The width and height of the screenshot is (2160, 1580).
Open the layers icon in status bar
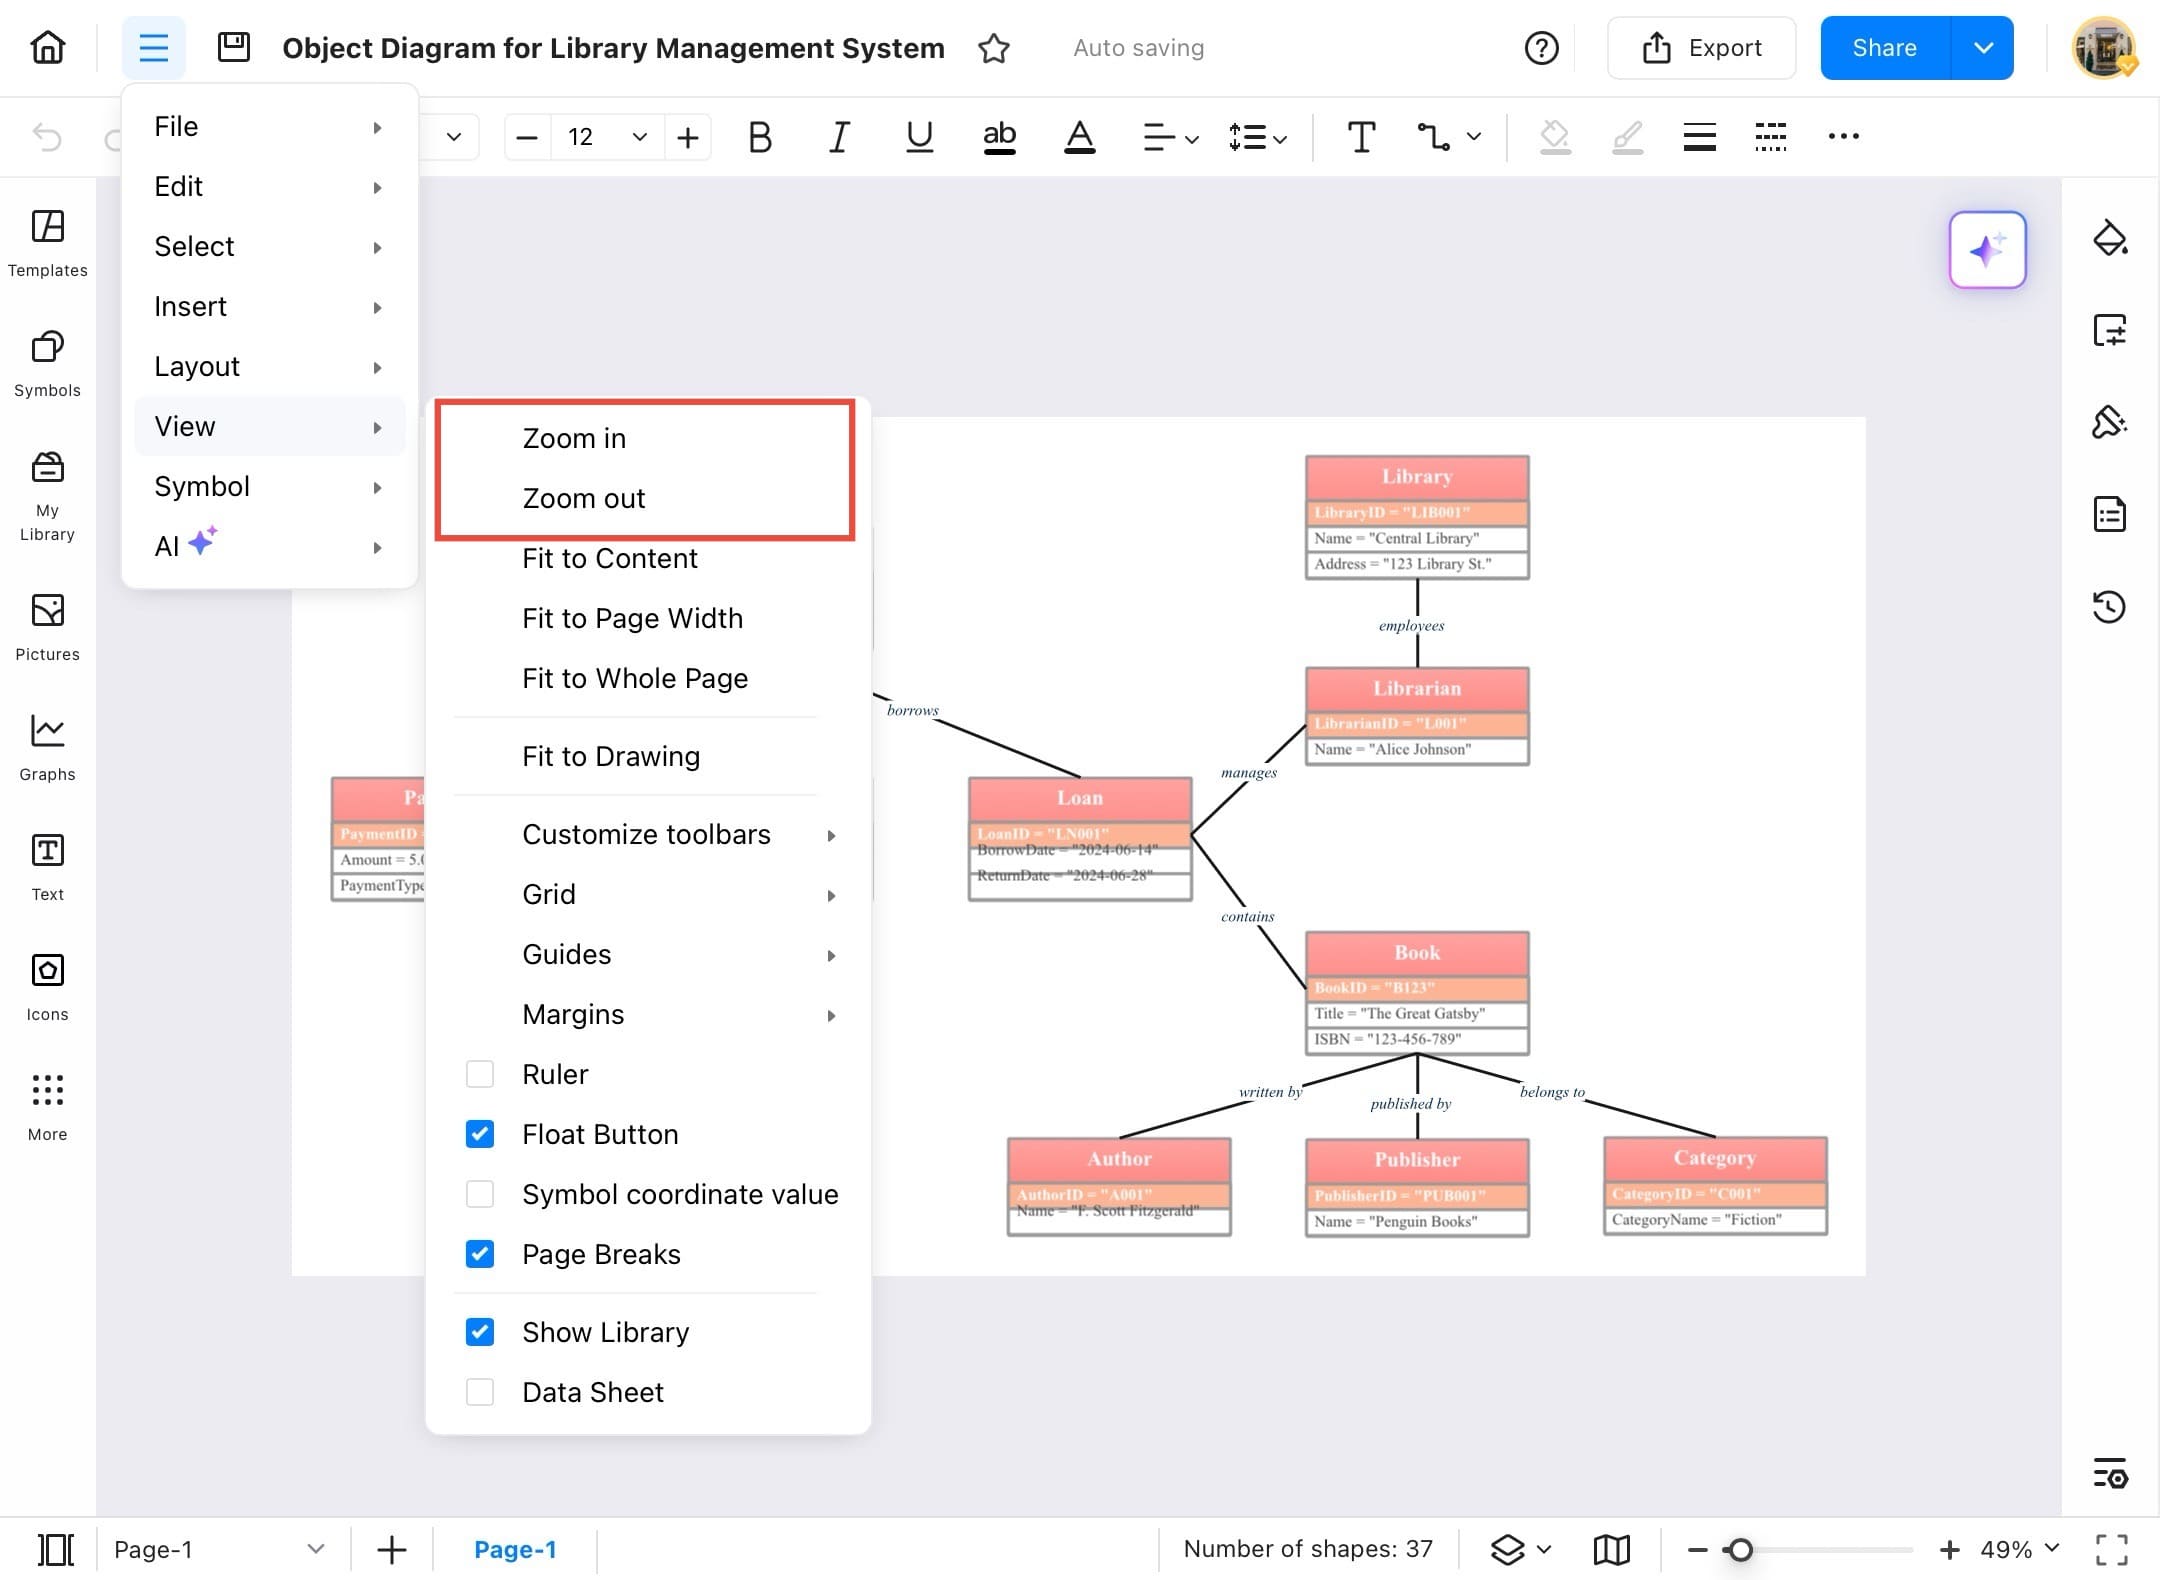pyautogui.click(x=1508, y=1549)
